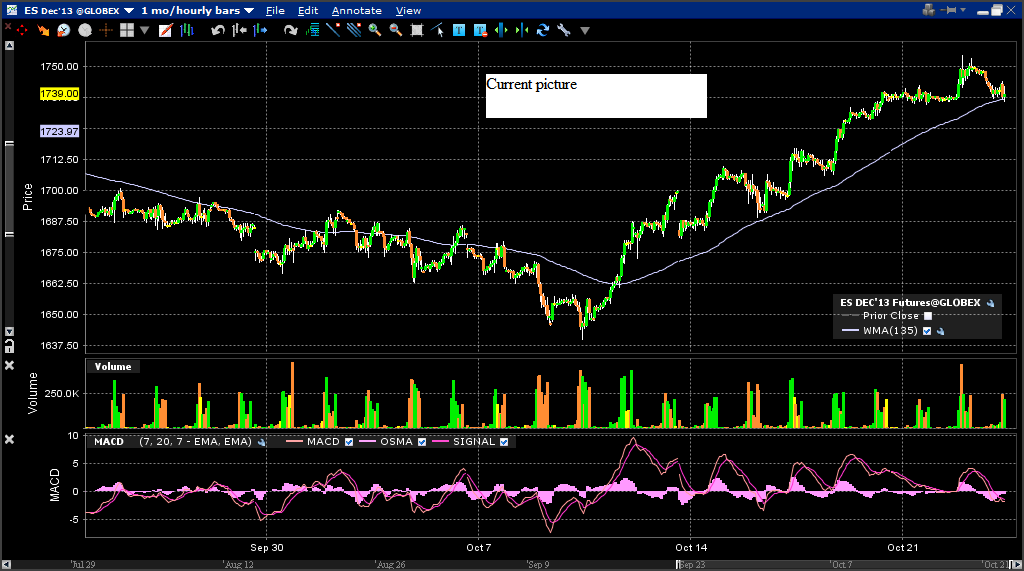Toggle the Prior Close checkbox
Viewport: 1024px width, 571px height.
click(928, 316)
